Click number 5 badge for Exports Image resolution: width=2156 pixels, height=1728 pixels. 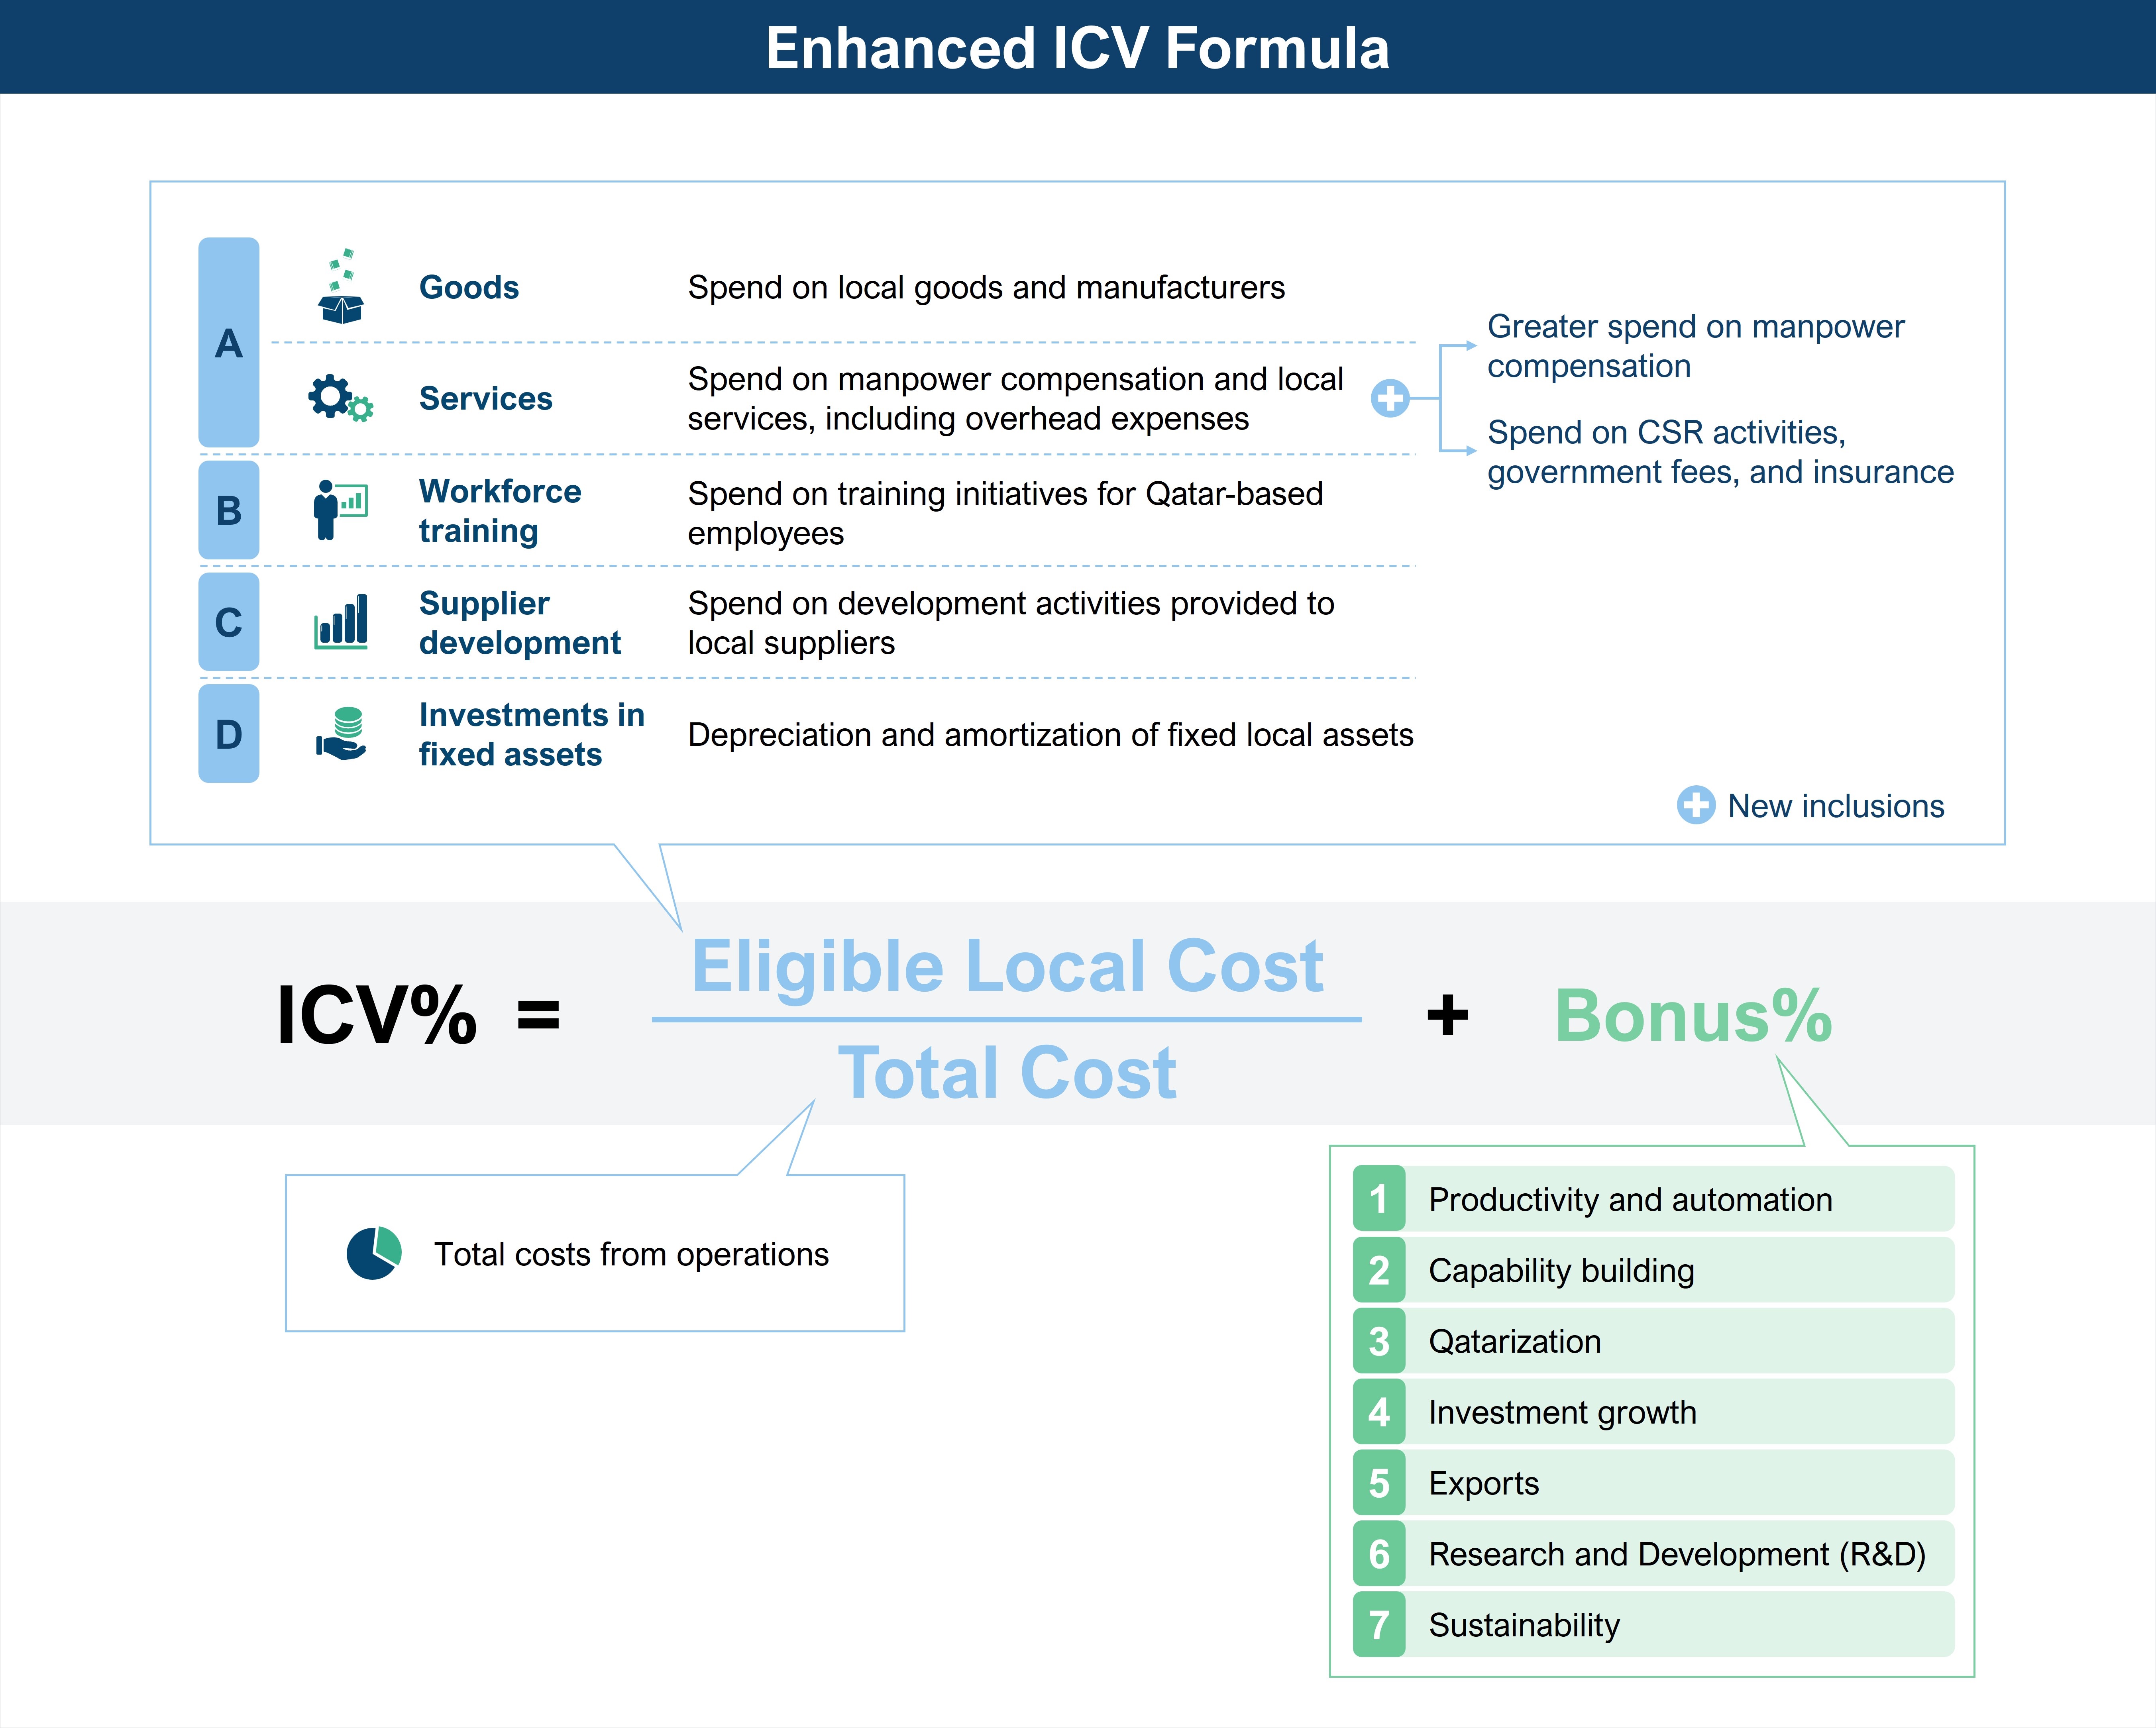point(1379,1482)
